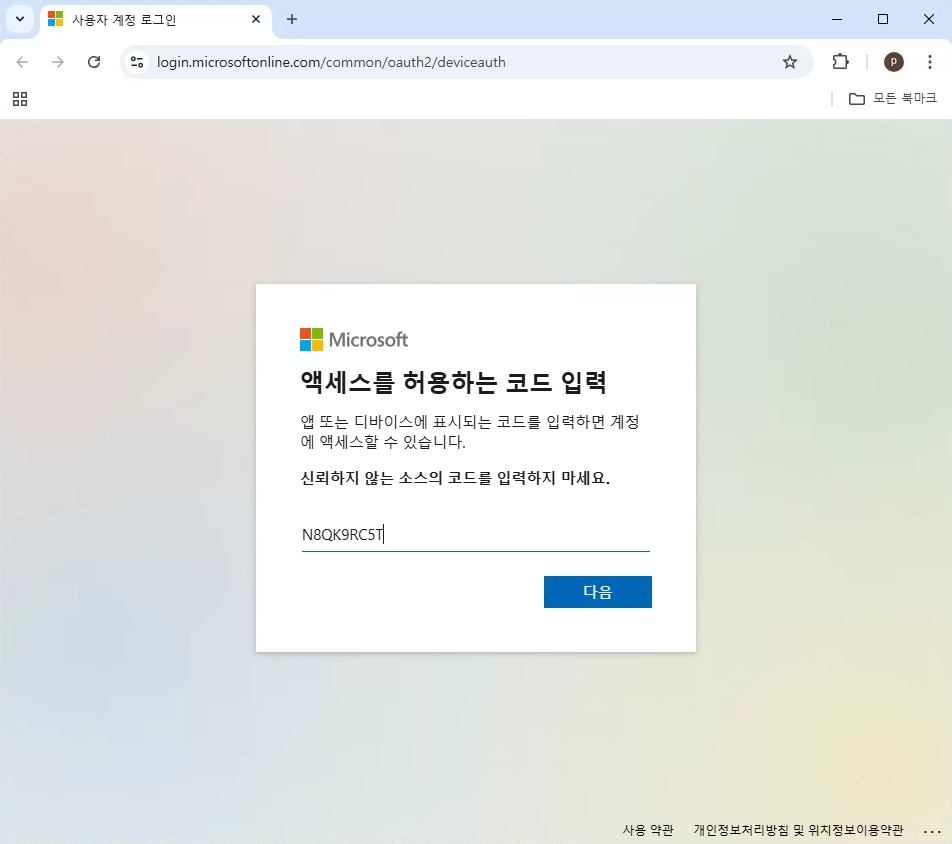Maximize the browser window
The width and height of the screenshot is (952, 844).
(883, 19)
